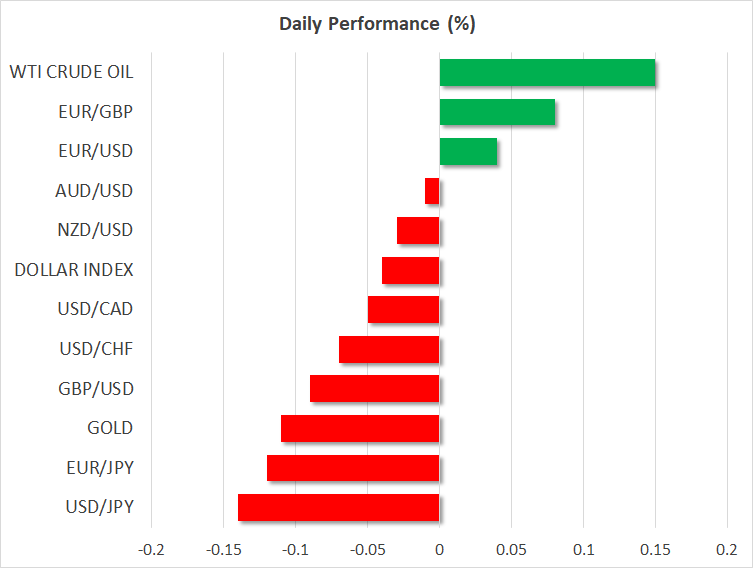Click the 0.15 x-axis tick label
753x568 pixels.
[655, 549]
